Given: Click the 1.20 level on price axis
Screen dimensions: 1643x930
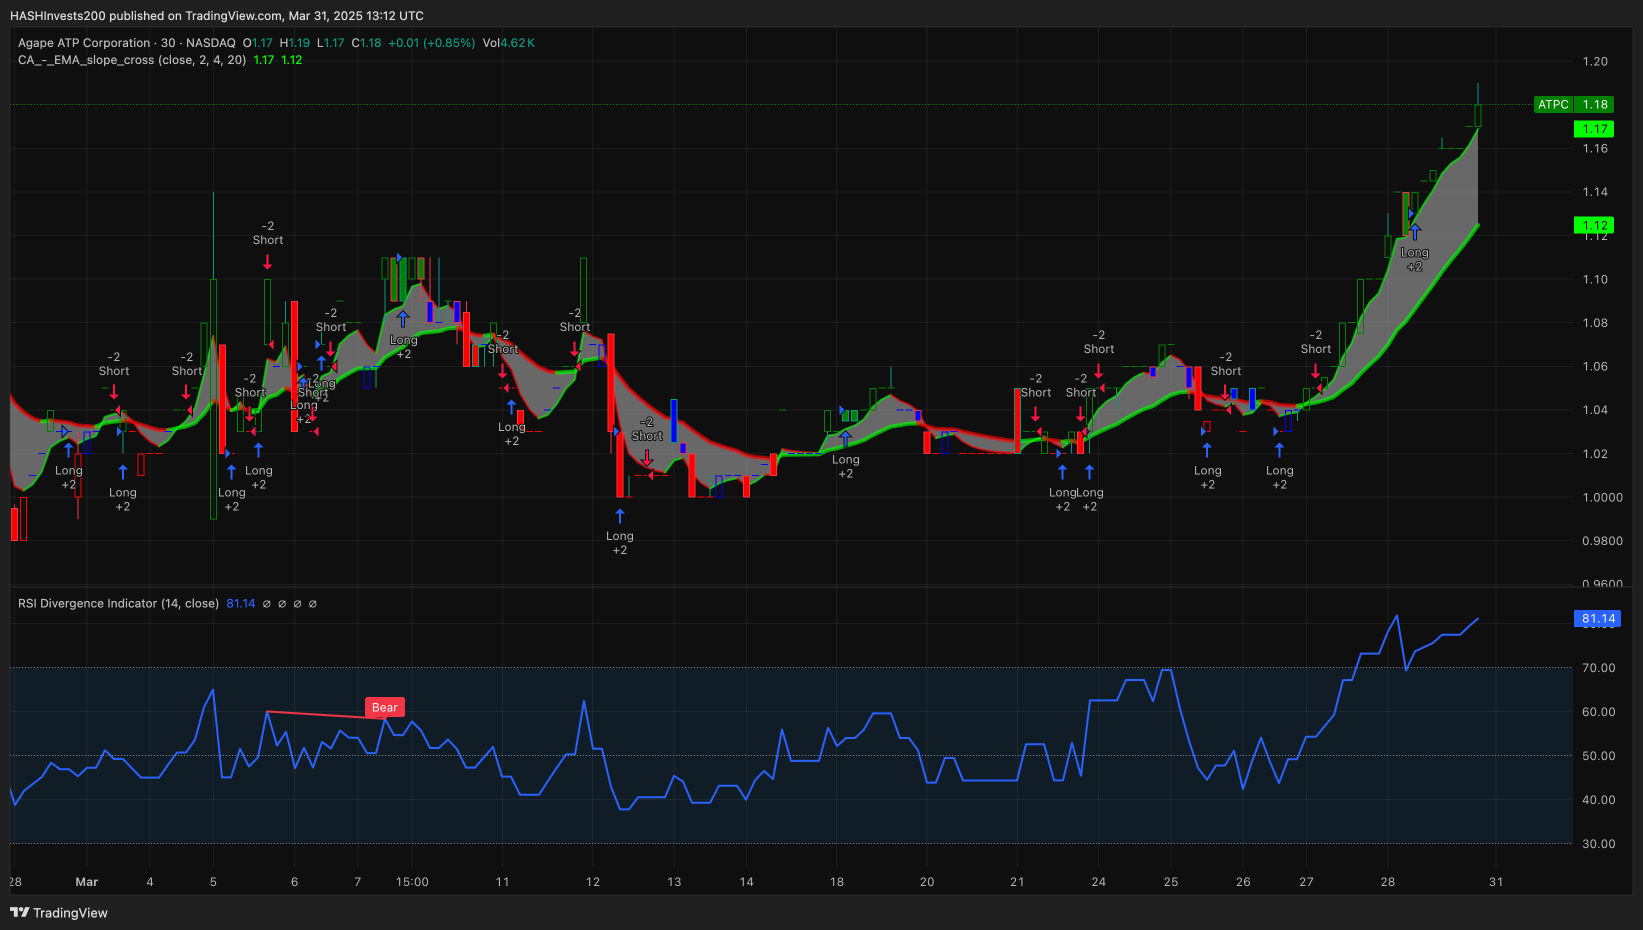Looking at the screenshot, I should point(1595,61).
